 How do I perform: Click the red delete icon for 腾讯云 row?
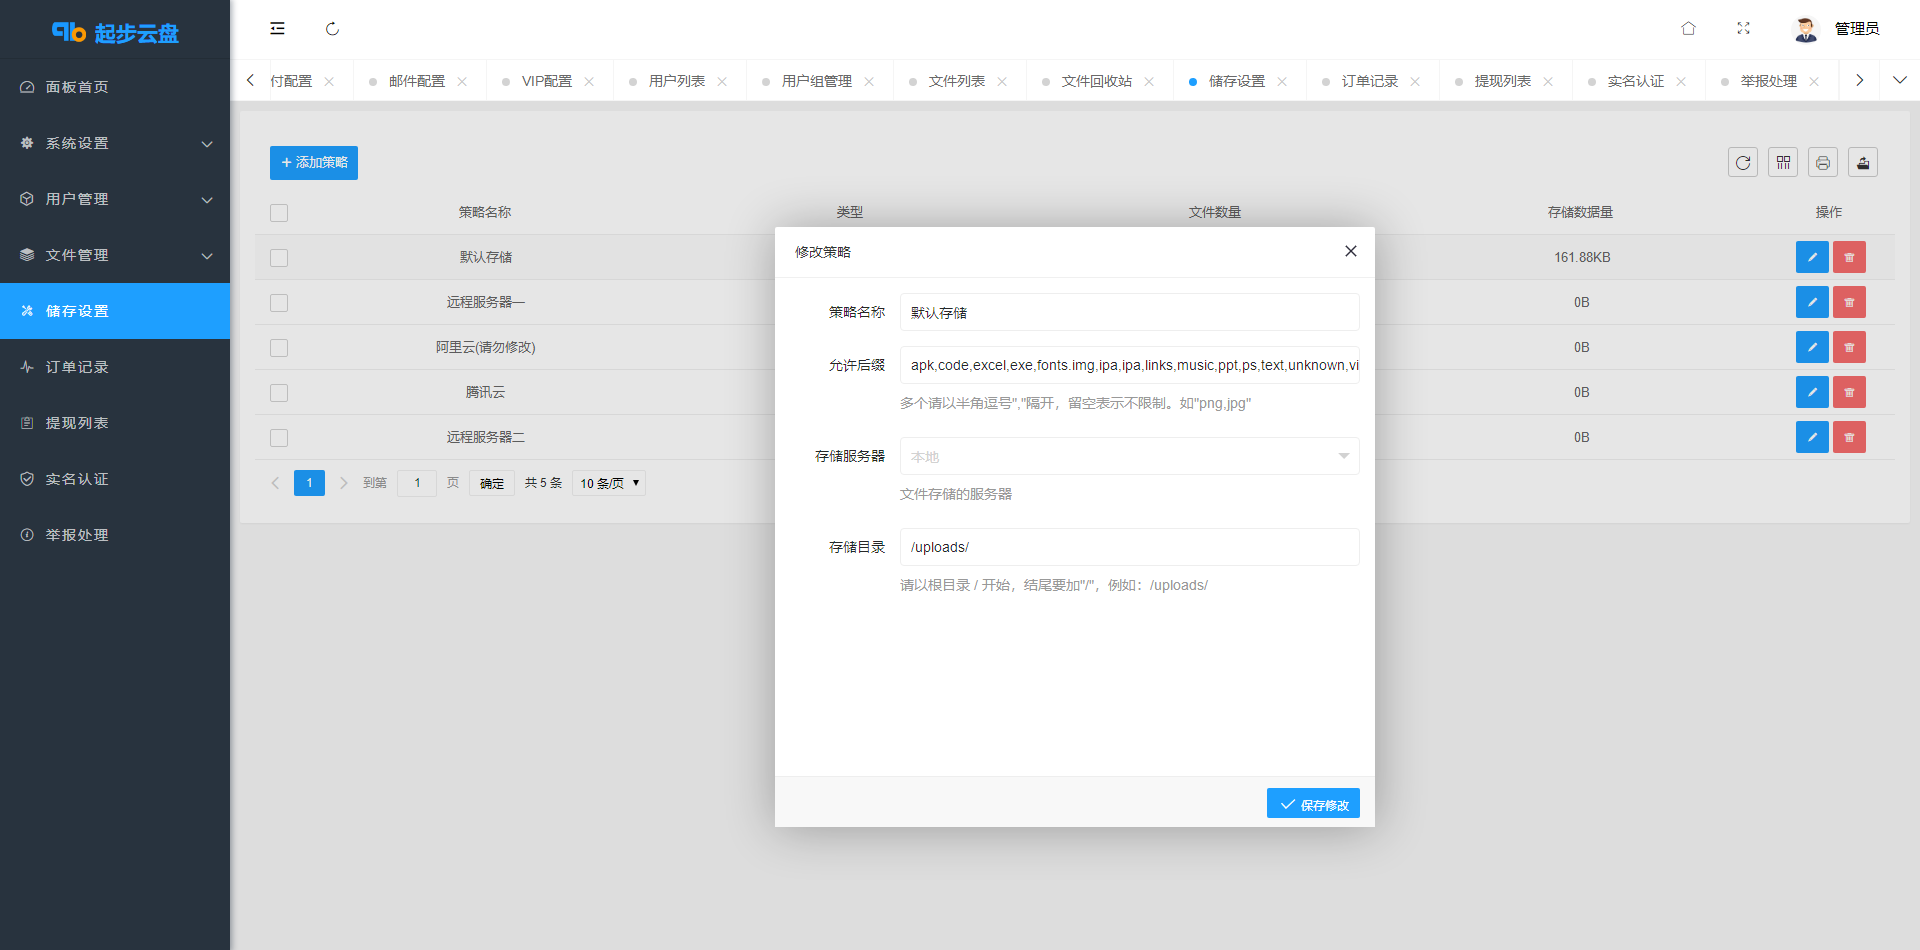[x=1849, y=392]
